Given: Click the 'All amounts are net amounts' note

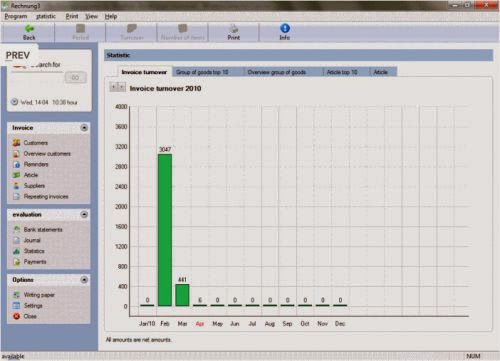Looking at the screenshot, I should (139, 340).
